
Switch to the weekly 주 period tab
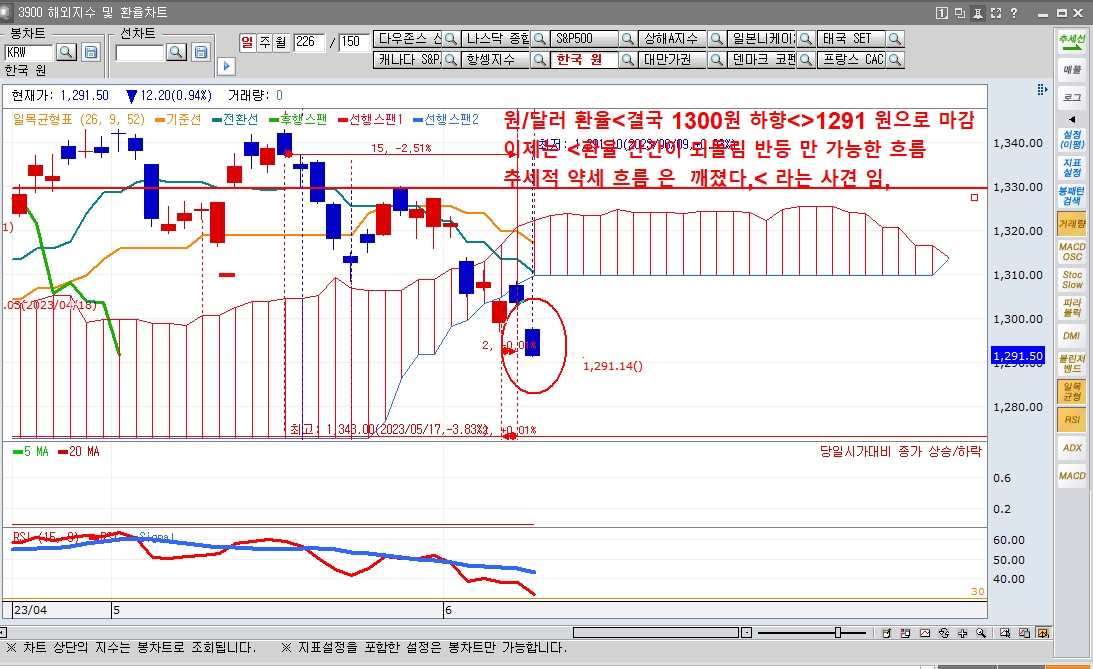tap(264, 42)
